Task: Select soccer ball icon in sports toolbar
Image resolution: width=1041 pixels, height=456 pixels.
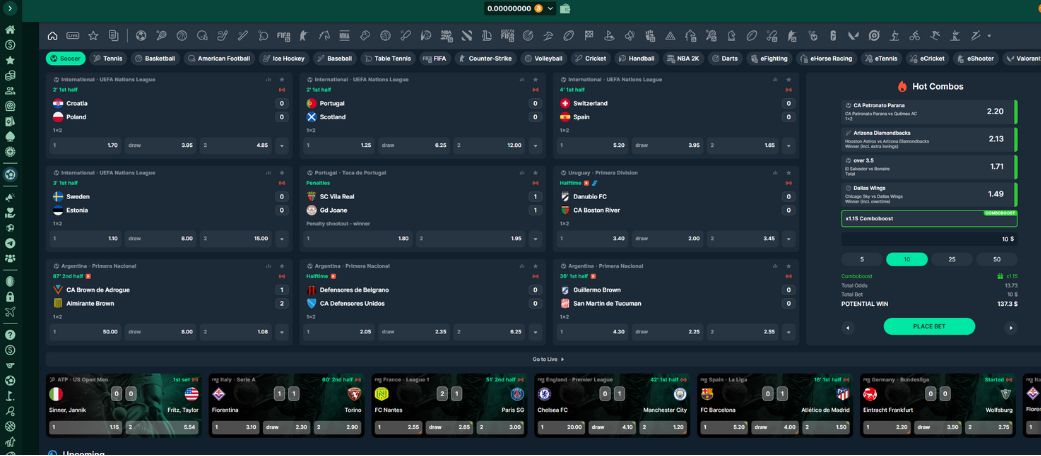Action: (141, 36)
